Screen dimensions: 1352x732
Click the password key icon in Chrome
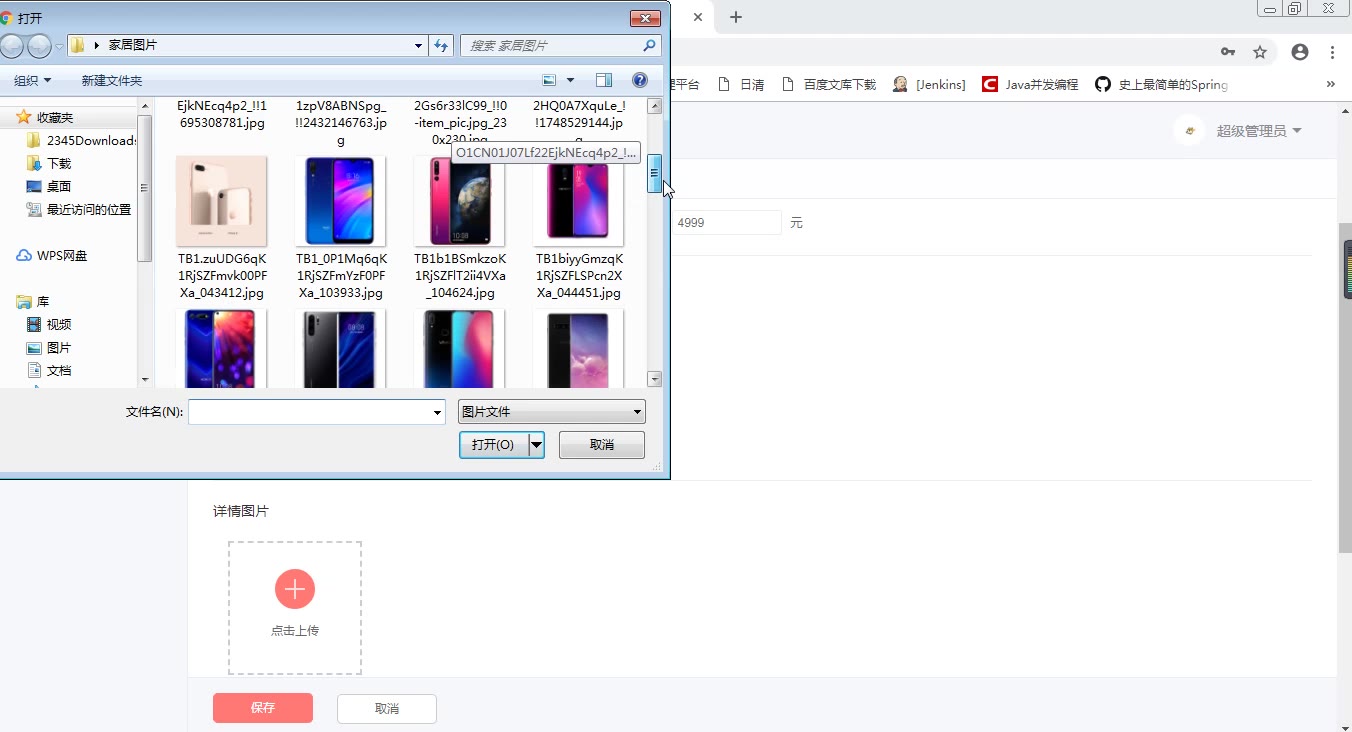1227,52
